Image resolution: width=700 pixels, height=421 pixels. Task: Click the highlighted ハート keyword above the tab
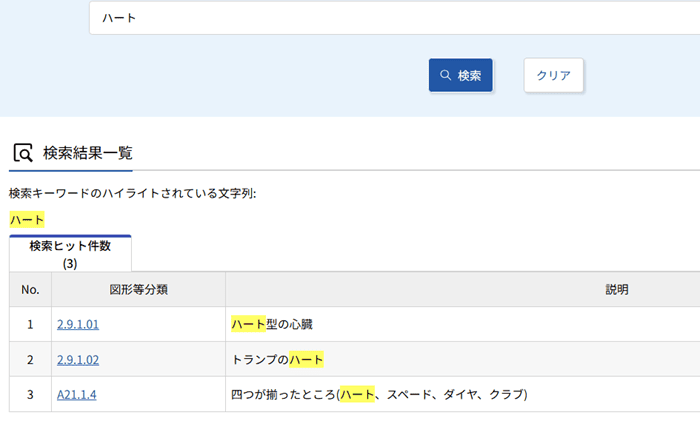click(27, 219)
